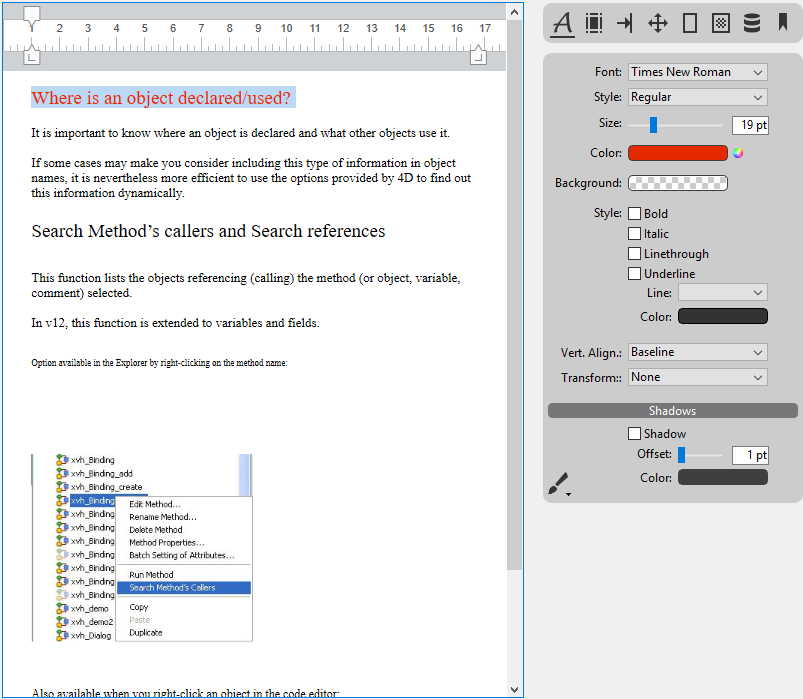Open the Transform dropdown set to None

(697, 377)
